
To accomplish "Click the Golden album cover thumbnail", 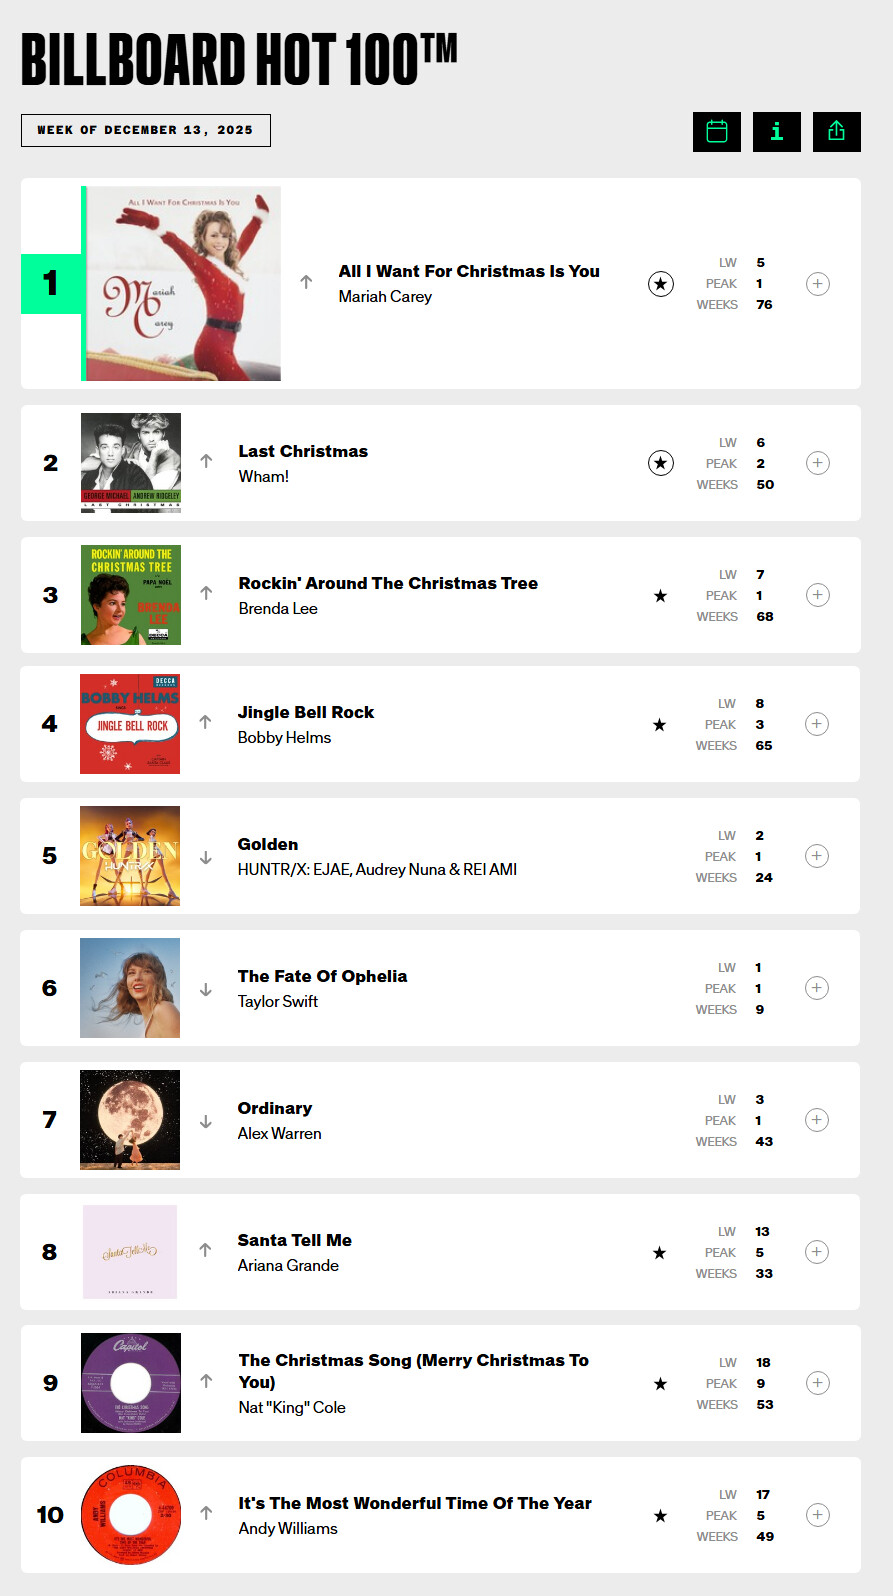I will (x=130, y=856).
